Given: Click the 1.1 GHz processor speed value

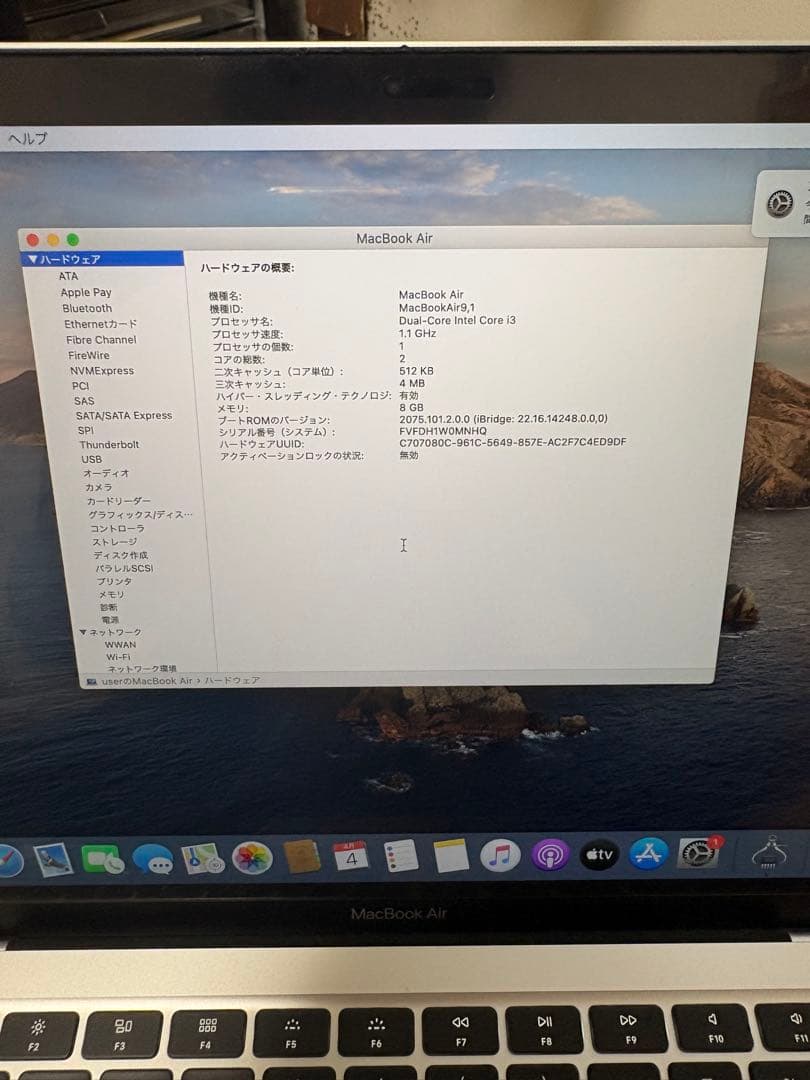Looking at the screenshot, I should tap(417, 333).
